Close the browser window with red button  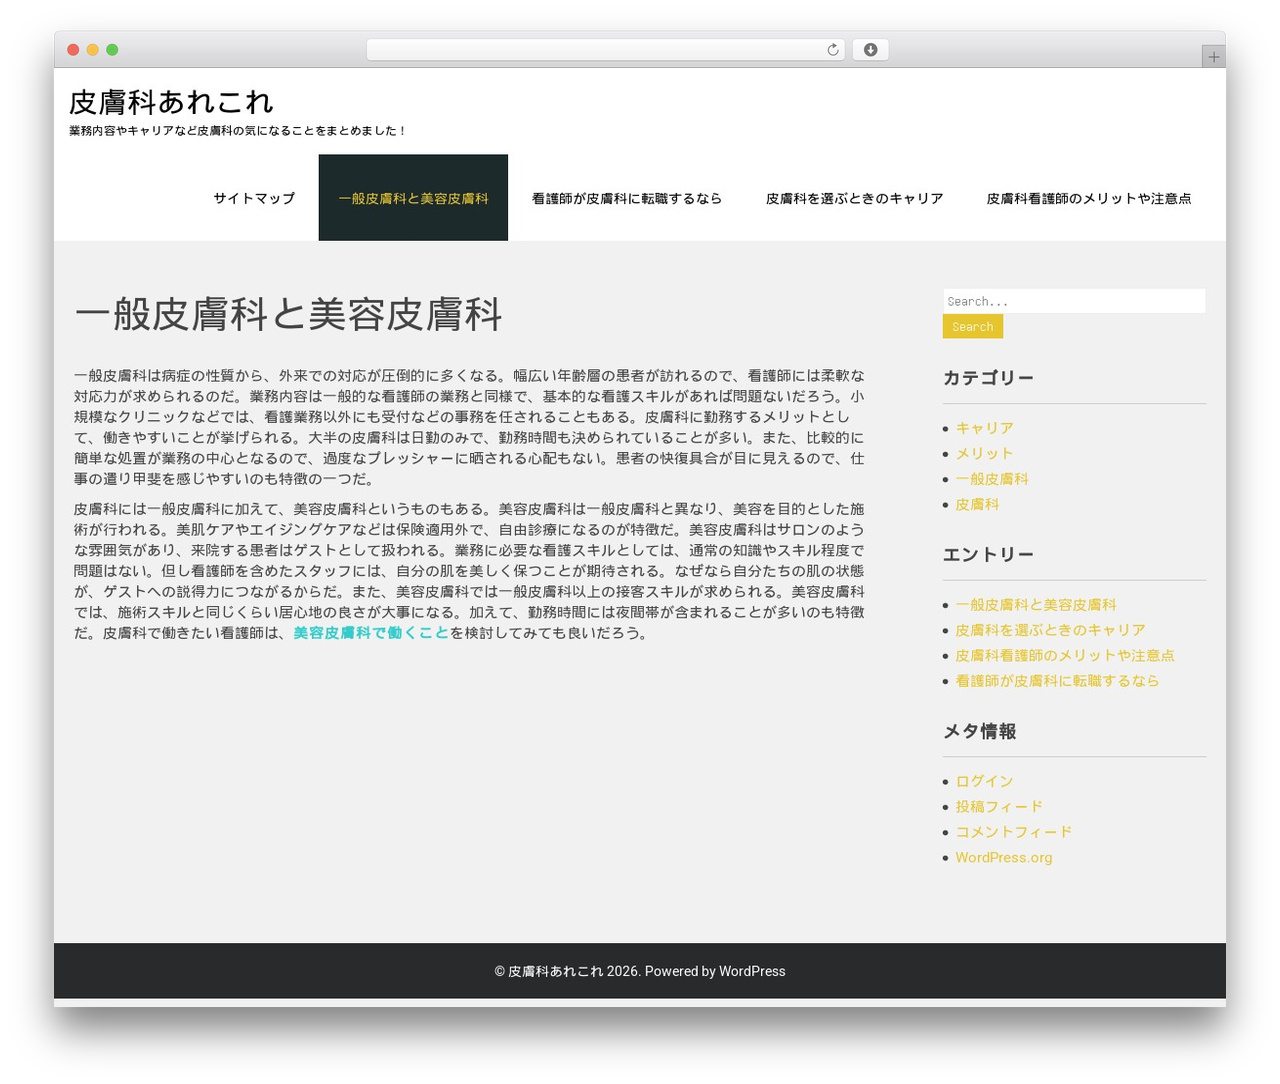tap(73, 50)
